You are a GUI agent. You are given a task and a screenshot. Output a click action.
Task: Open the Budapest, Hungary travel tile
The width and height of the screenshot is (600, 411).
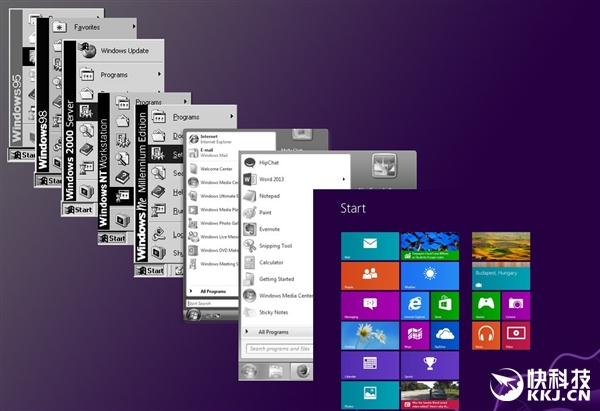coord(501,276)
